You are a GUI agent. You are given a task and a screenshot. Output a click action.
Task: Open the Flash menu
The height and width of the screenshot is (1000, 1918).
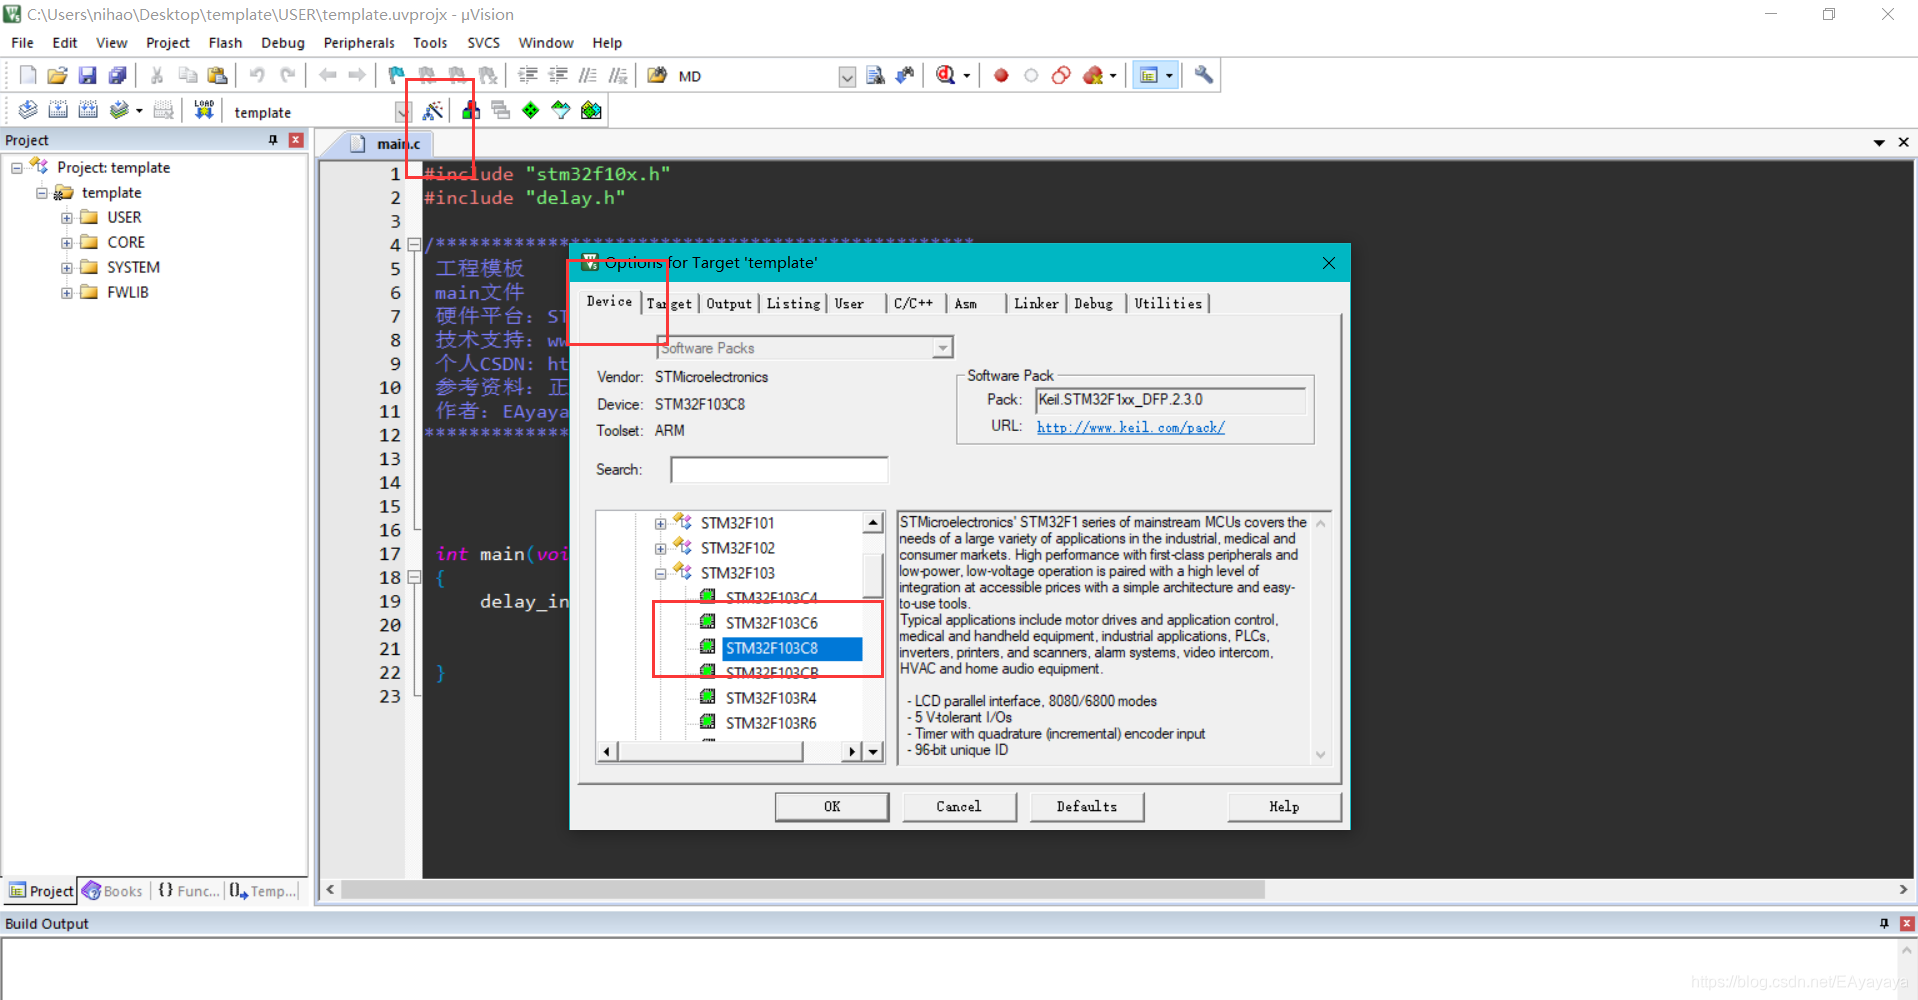pos(225,43)
